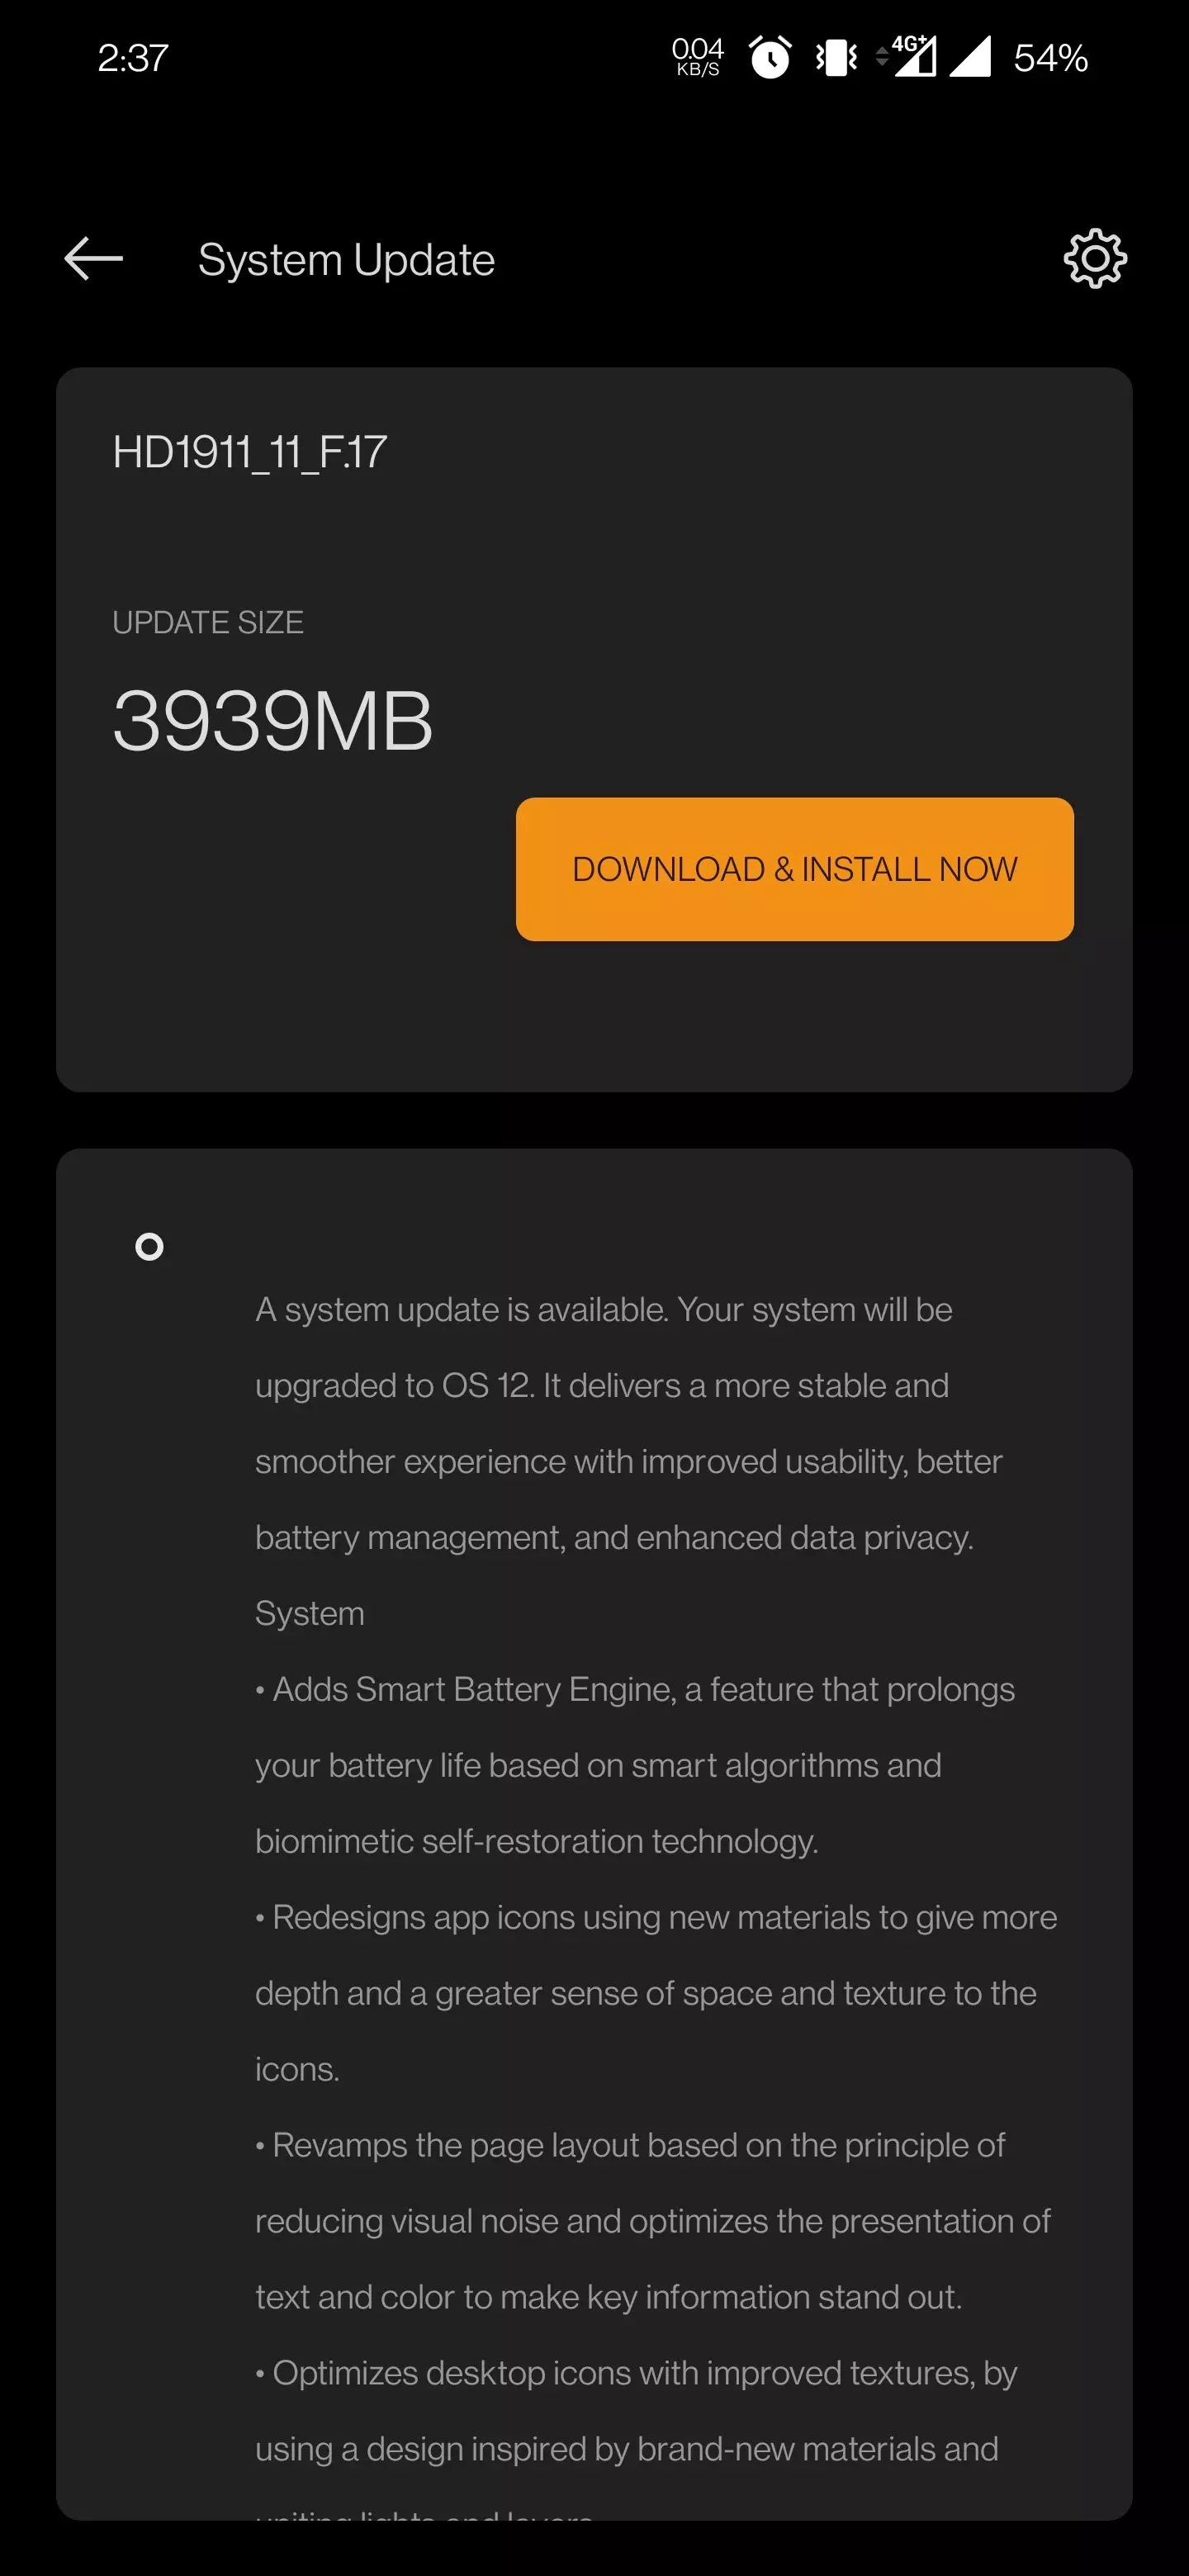Image resolution: width=1189 pixels, height=2576 pixels.
Task: Tap the circle bullet icon in changelog
Action: [149, 1247]
